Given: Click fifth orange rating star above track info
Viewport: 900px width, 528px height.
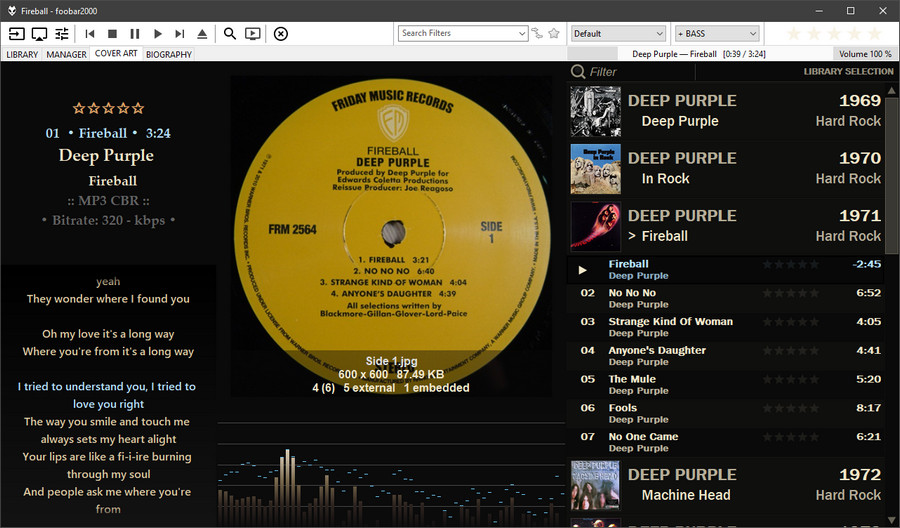Looking at the screenshot, I should click(138, 108).
